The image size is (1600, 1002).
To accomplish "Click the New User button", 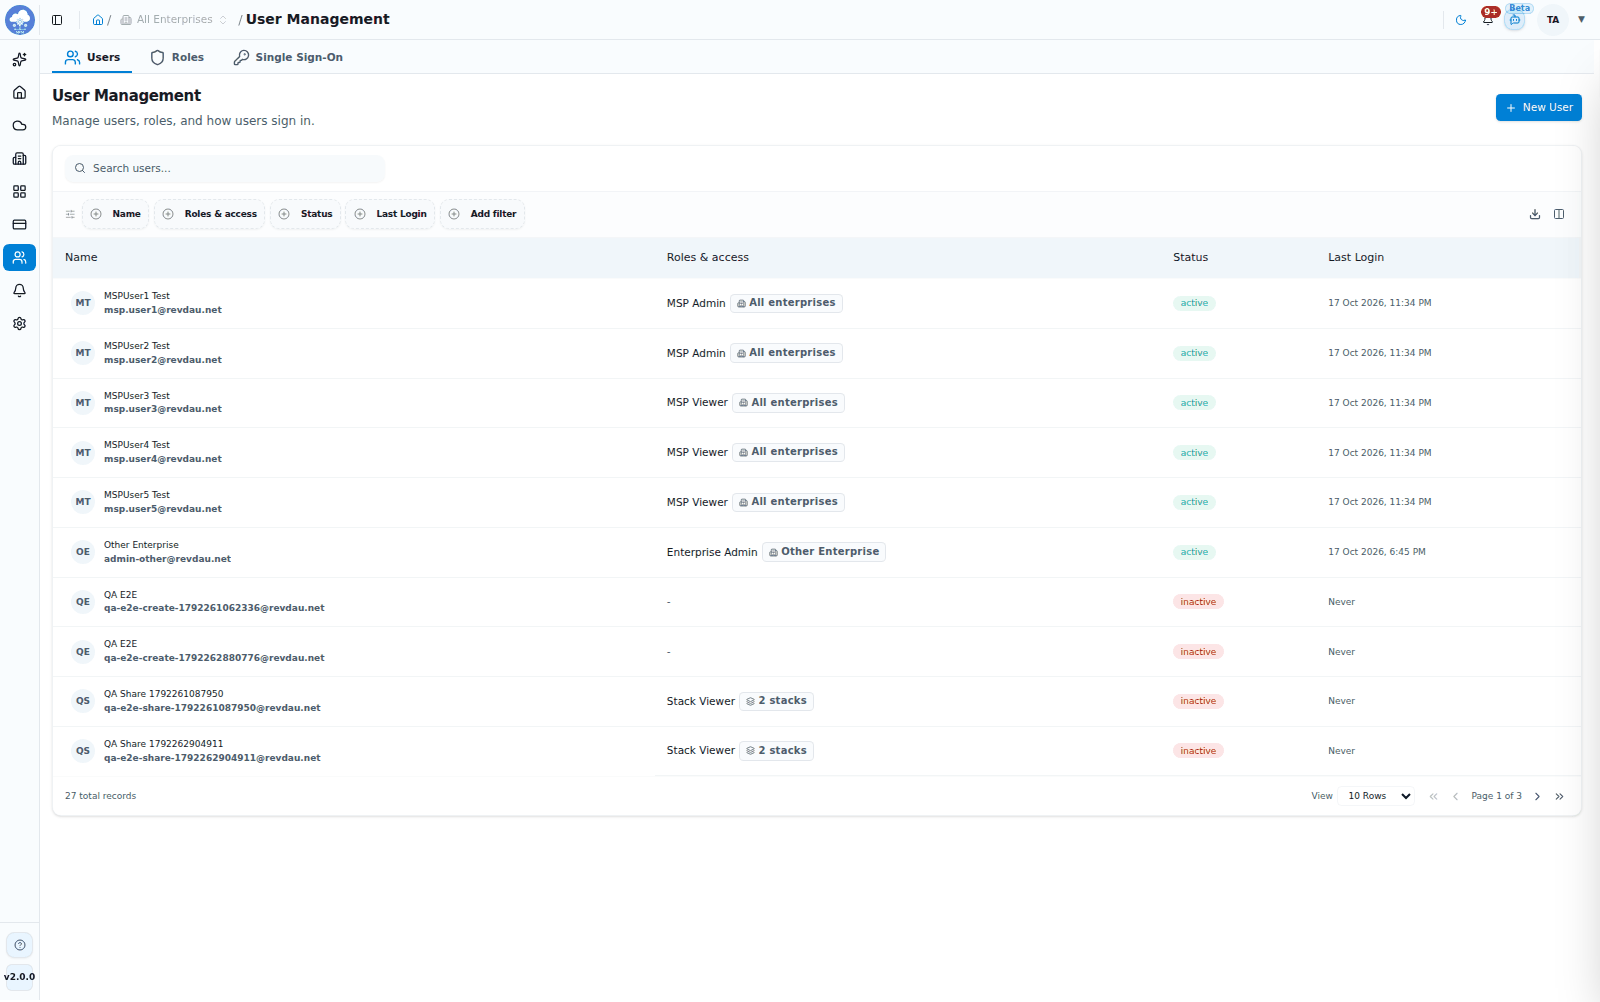I will pos(1538,107).
